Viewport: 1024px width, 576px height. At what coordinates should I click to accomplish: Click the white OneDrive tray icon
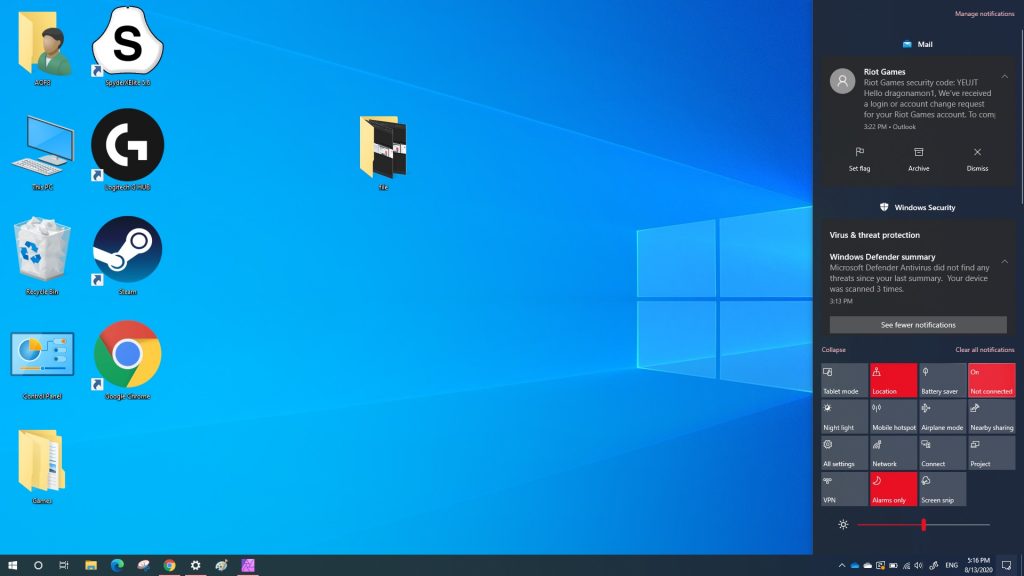[x=867, y=566]
